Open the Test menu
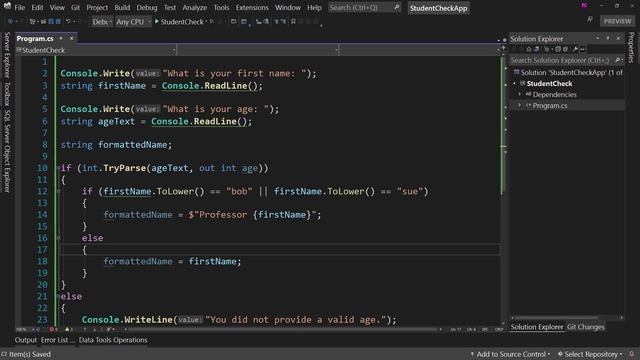The image size is (640, 360). [170, 7]
